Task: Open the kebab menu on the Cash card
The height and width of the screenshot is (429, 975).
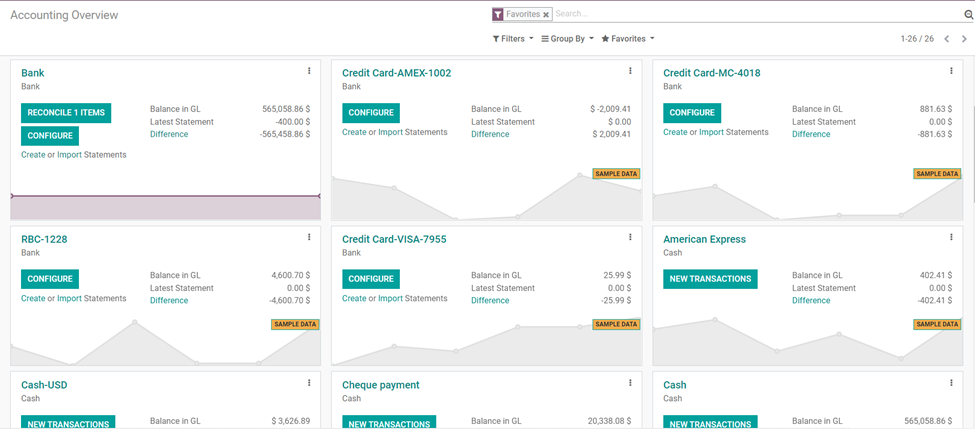Action: pyautogui.click(x=951, y=383)
